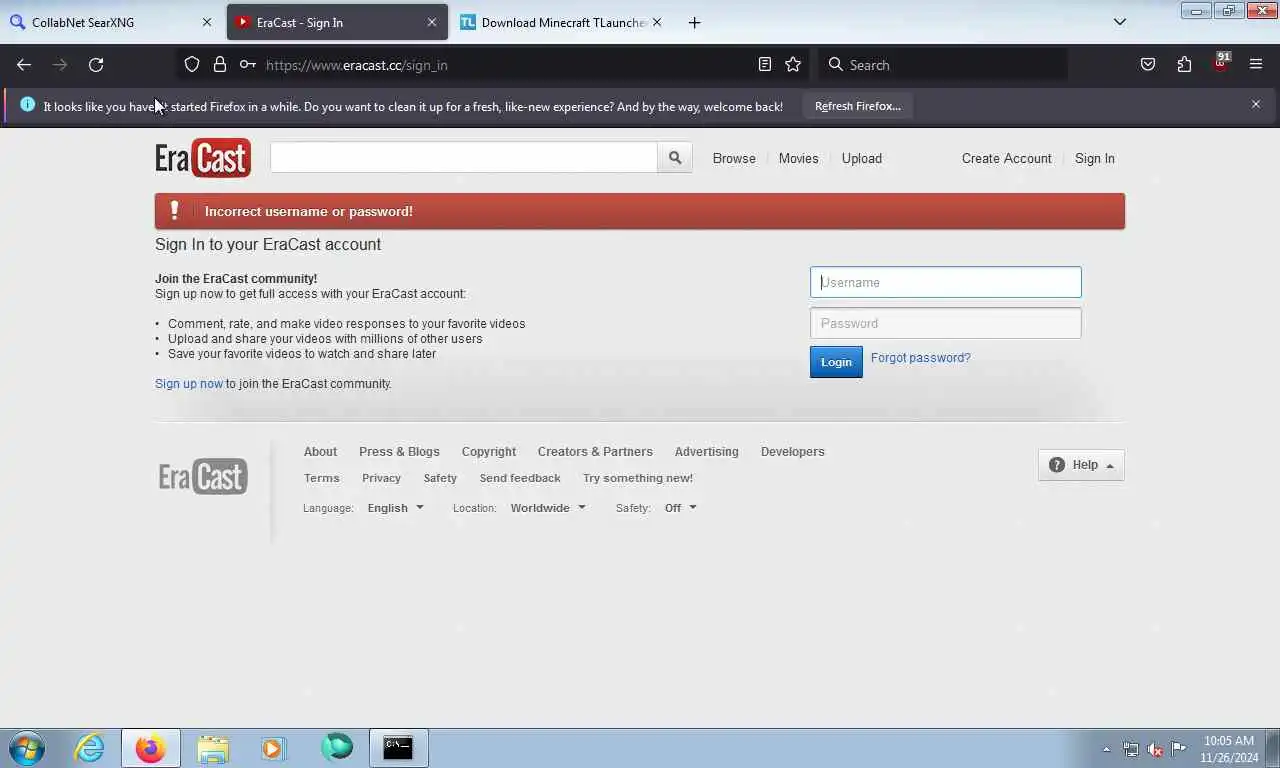This screenshot has height=768, width=1280.
Task: Reload the page with the refresh icon
Action: (x=96, y=64)
